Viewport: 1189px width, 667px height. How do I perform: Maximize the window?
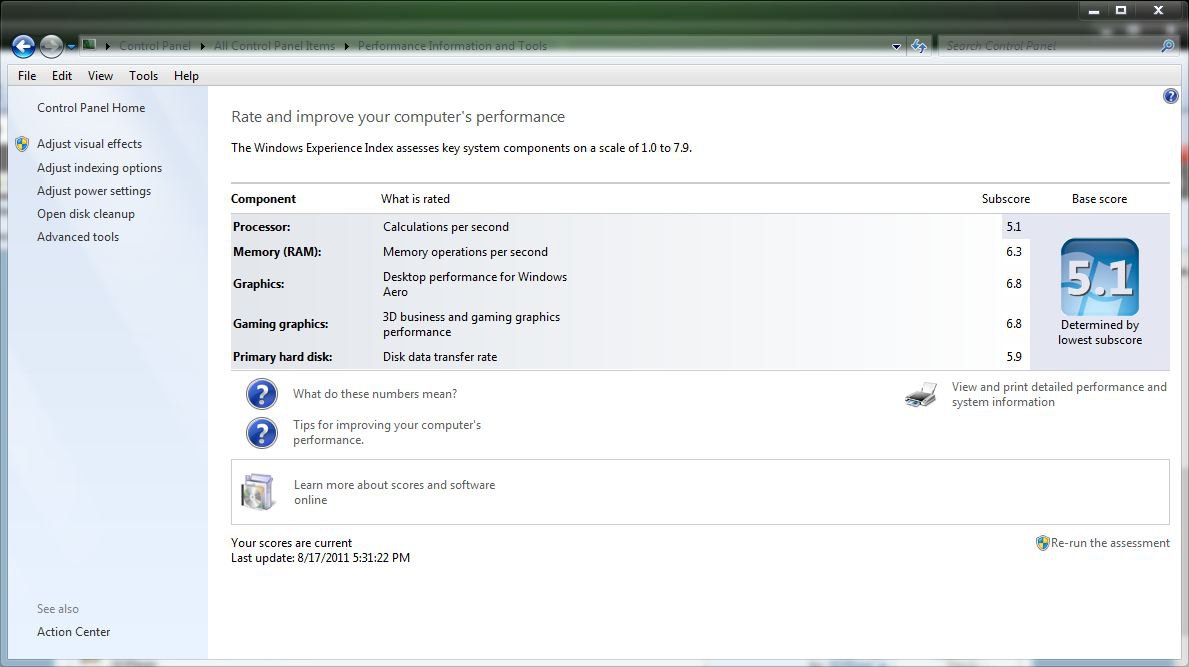pos(1121,11)
